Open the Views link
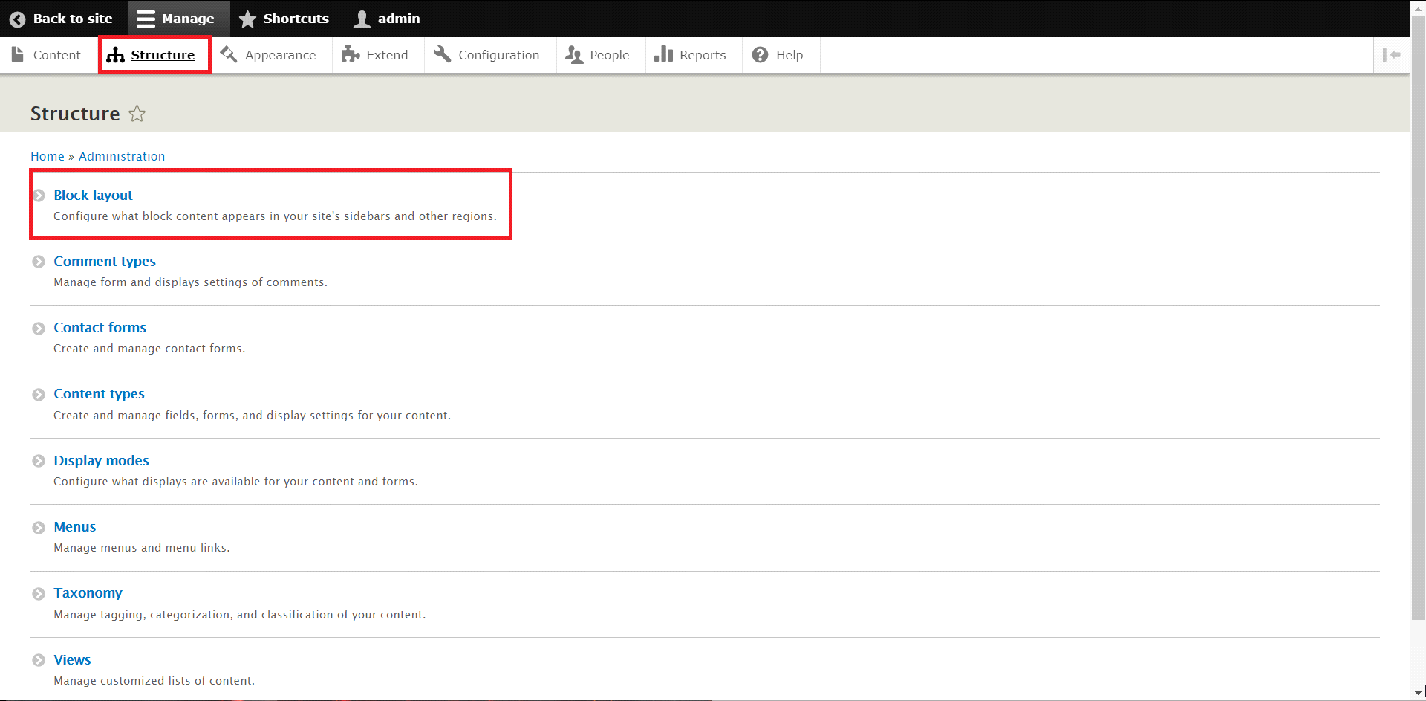Image resolution: width=1426 pixels, height=701 pixels. (72, 660)
